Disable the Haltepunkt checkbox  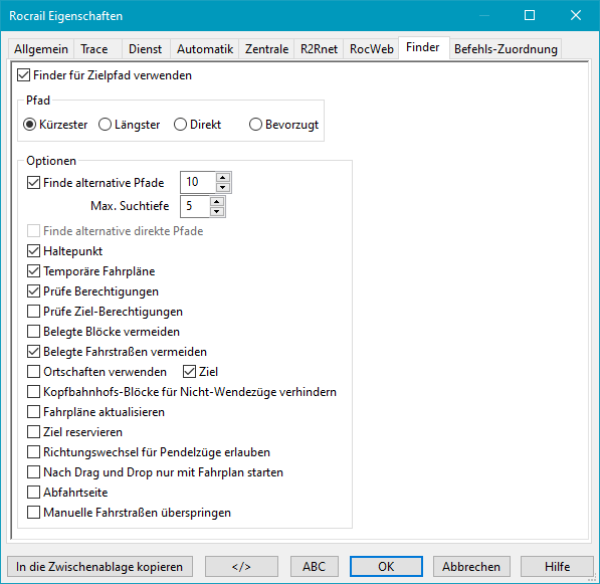[35, 251]
